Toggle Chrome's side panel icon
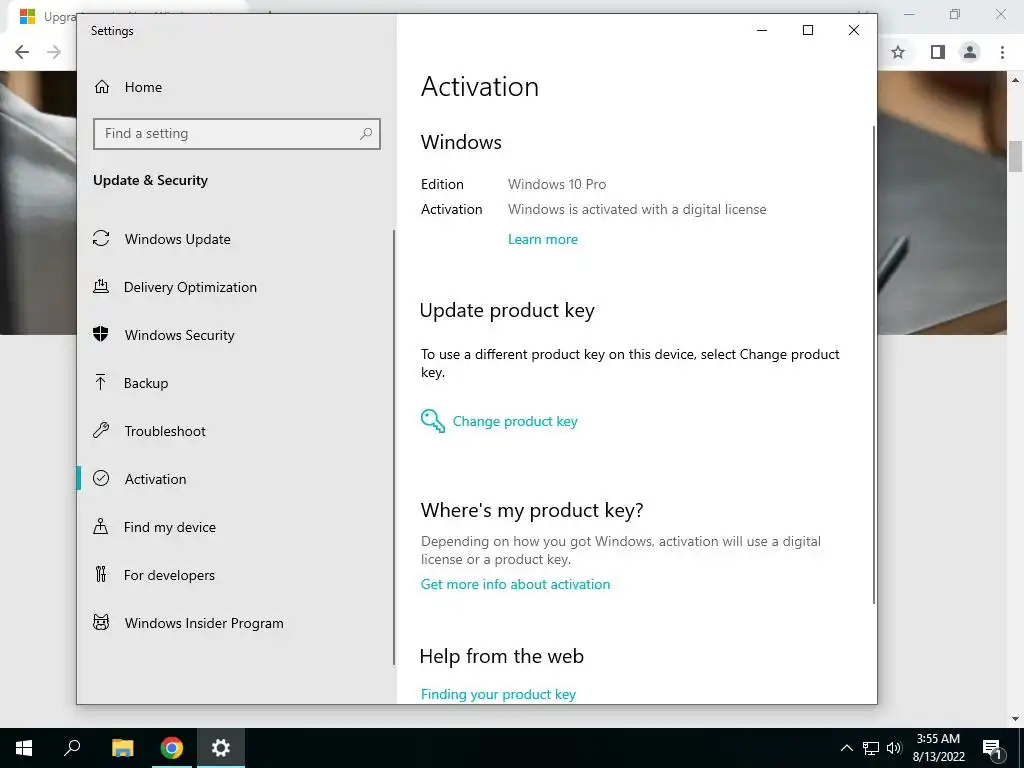 coord(938,52)
